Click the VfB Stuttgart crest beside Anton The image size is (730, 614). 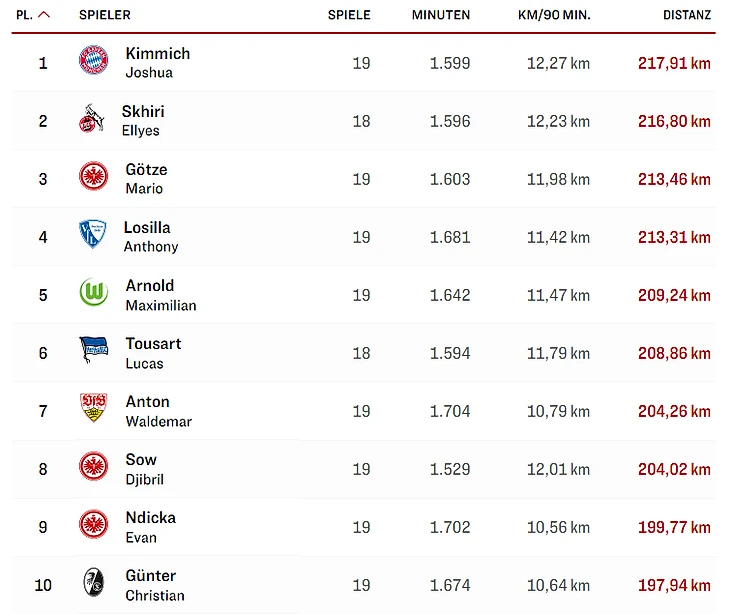click(93, 410)
